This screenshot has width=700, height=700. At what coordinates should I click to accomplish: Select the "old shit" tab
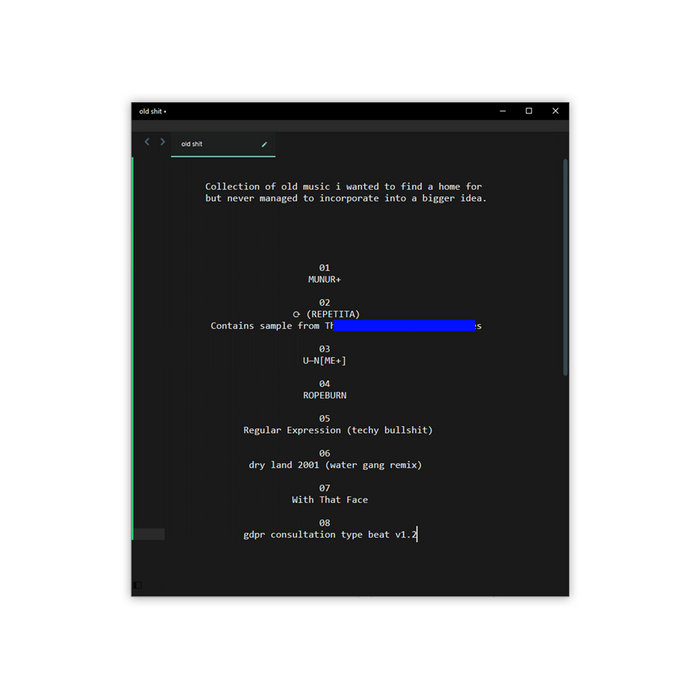pyautogui.click(x=192, y=144)
